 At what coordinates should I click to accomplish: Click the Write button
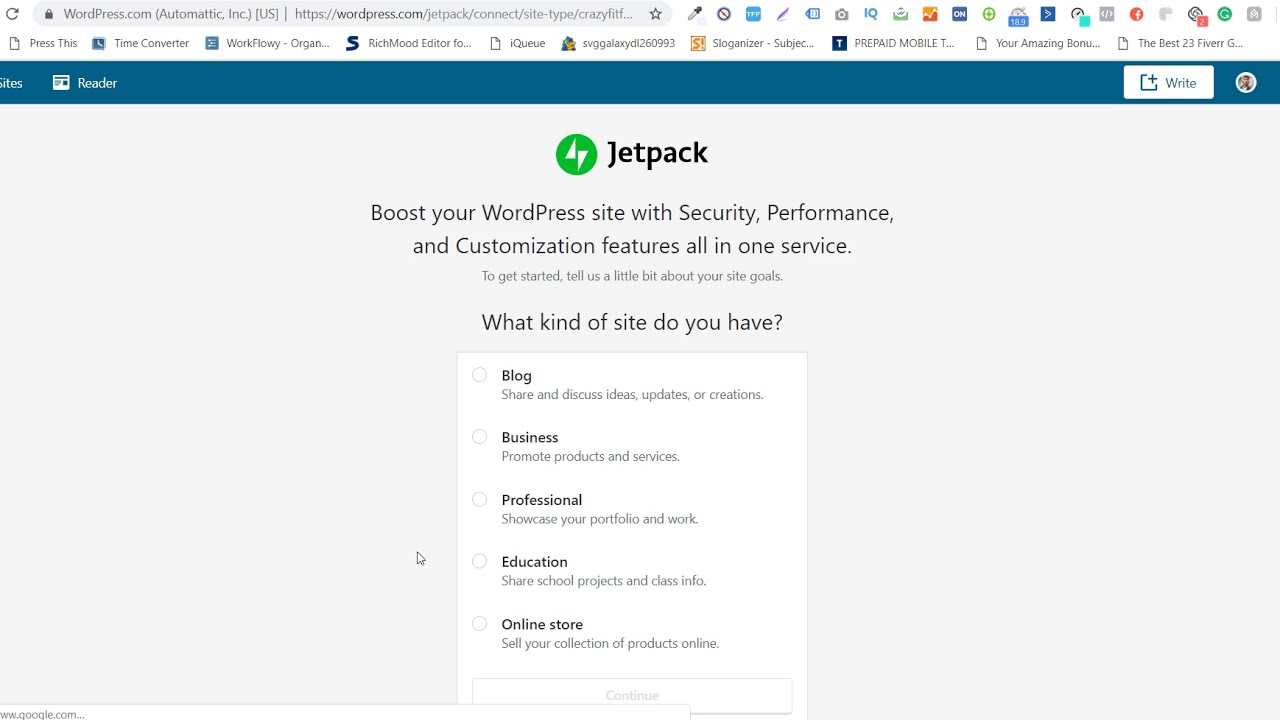point(1168,83)
